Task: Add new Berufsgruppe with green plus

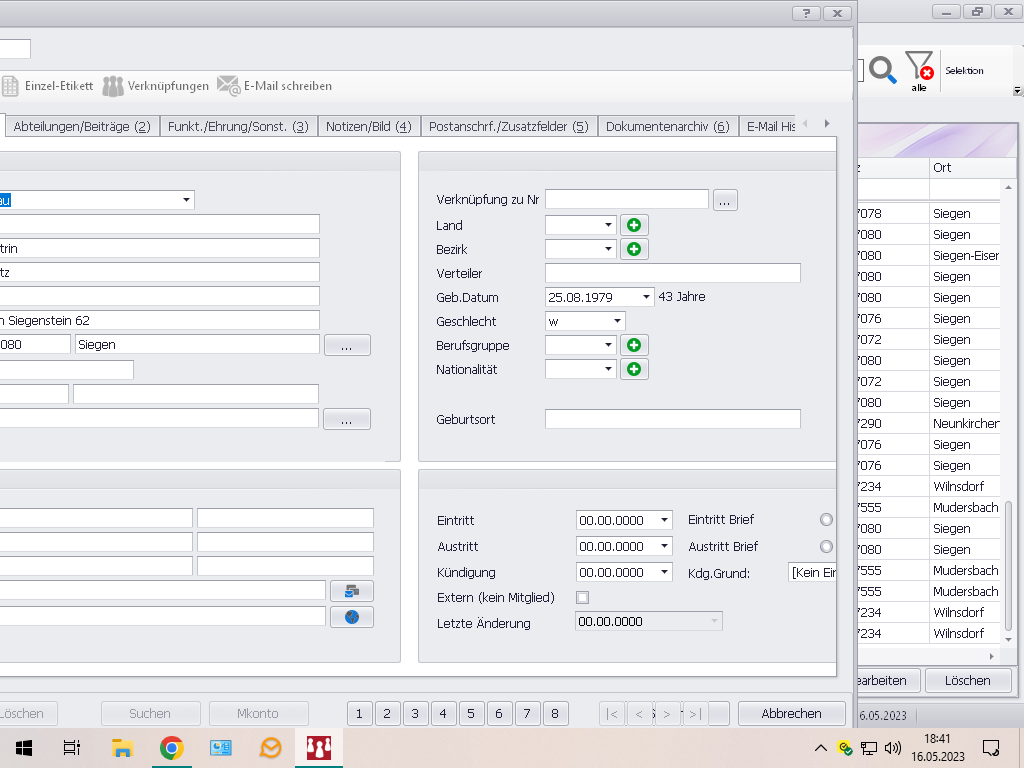Action: click(634, 345)
